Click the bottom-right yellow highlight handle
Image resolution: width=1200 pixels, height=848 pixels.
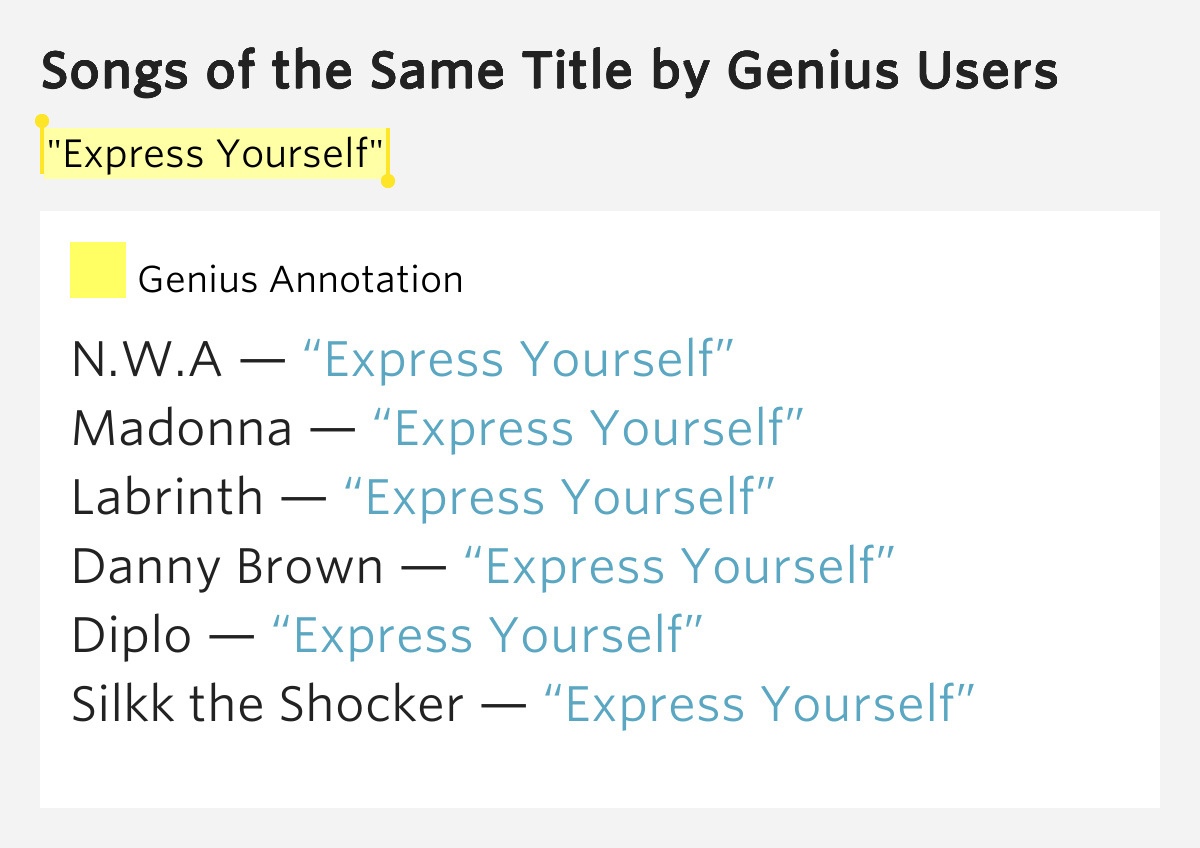click(x=389, y=181)
